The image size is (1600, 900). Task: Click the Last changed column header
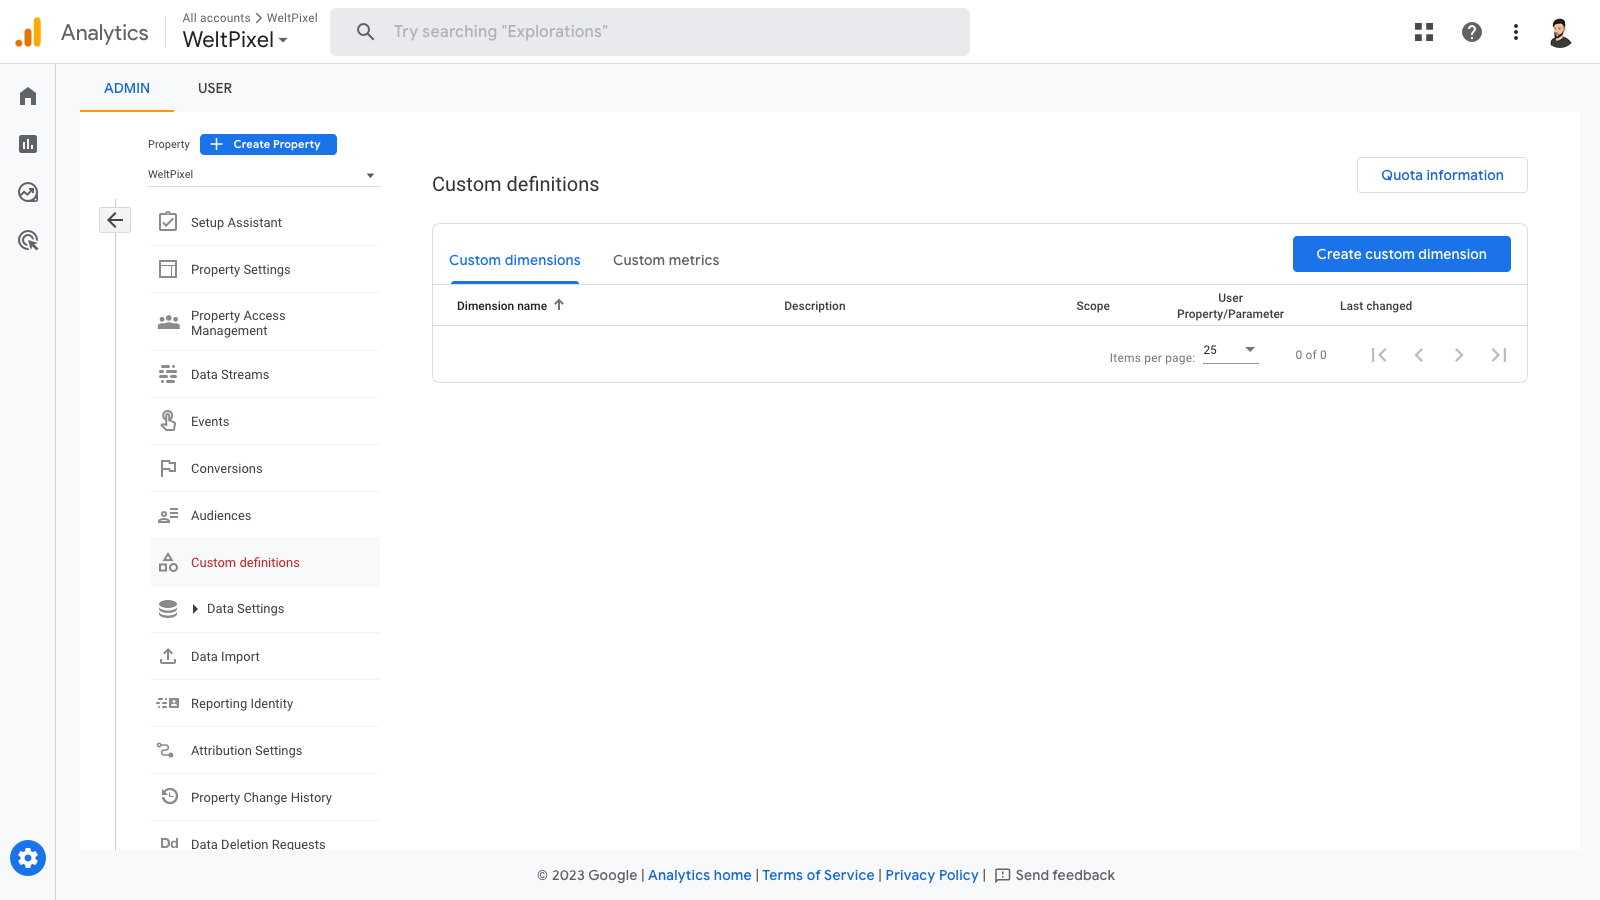pyautogui.click(x=1376, y=306)
